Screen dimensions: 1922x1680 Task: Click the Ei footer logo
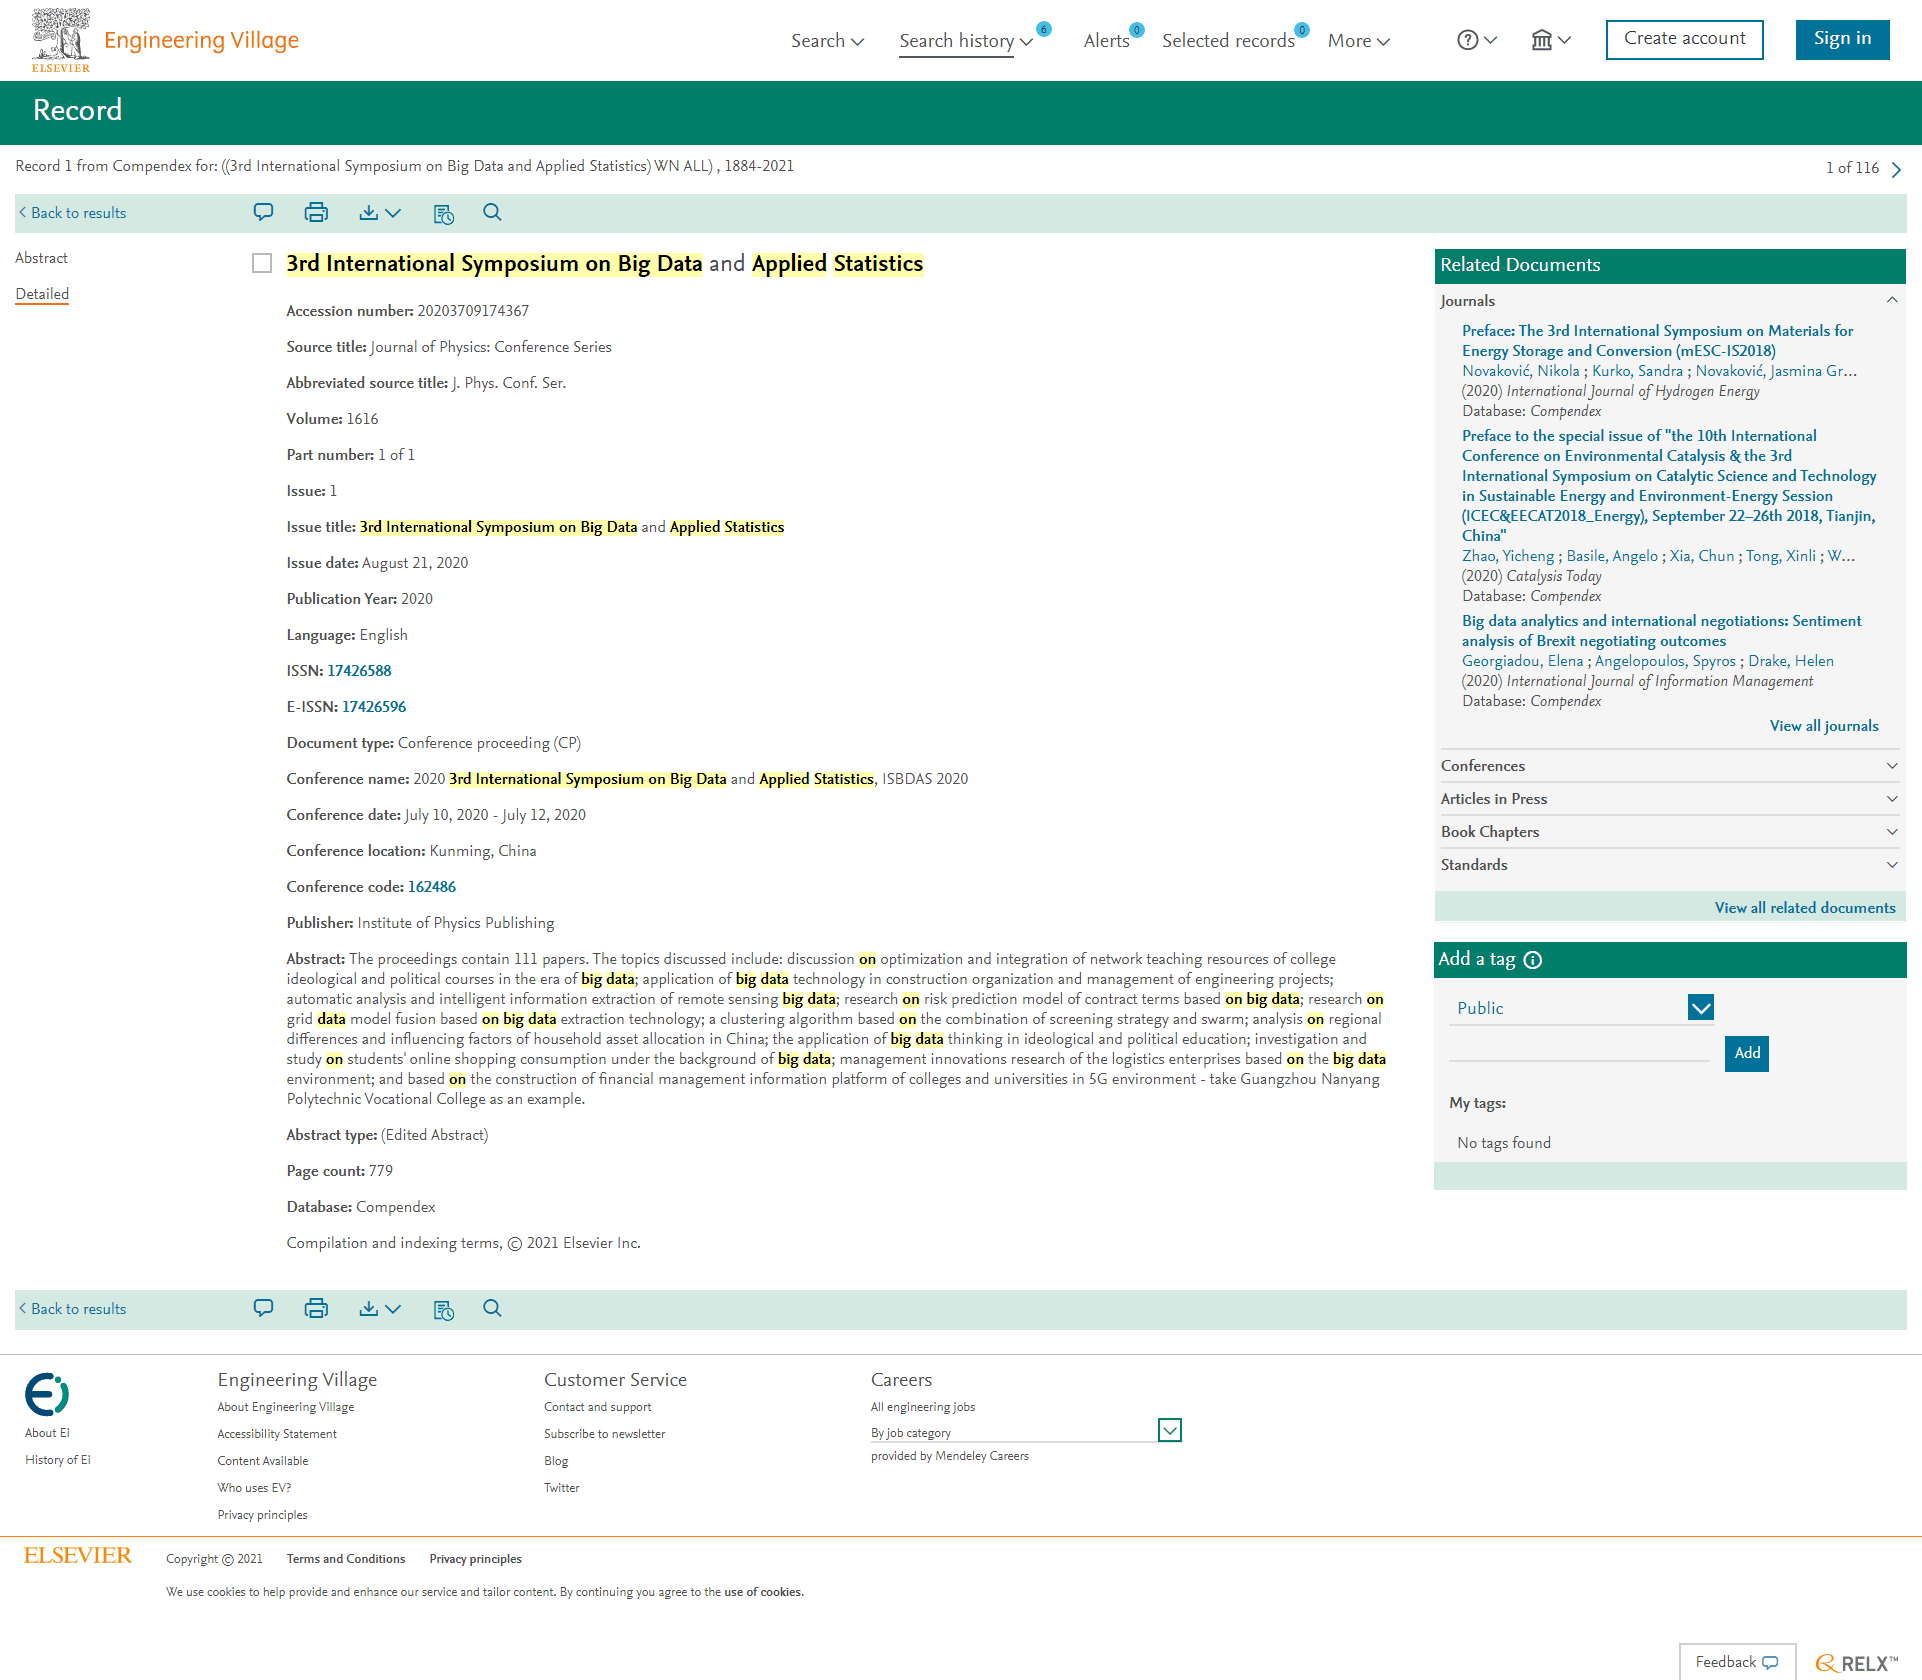[47, 1394]
